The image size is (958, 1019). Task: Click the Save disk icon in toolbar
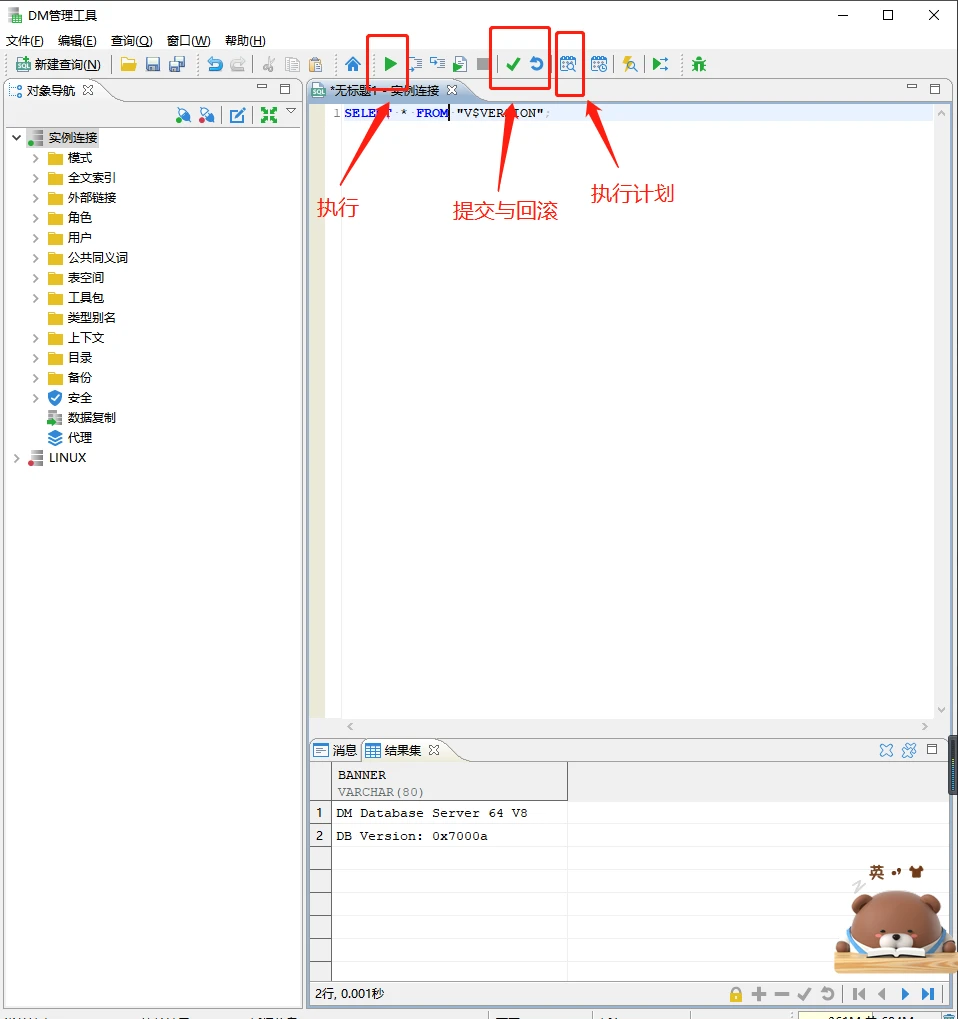pyautogui.click(x=153, y=64)
